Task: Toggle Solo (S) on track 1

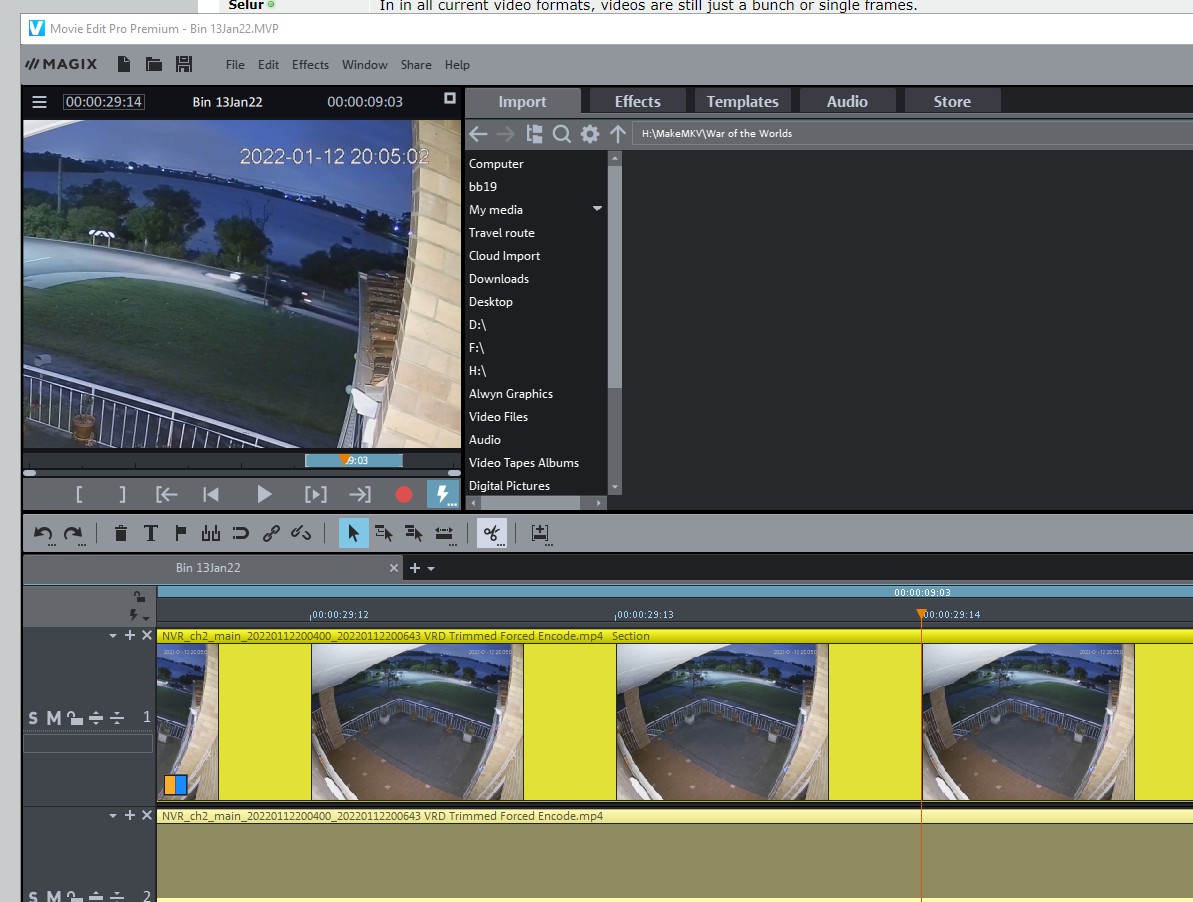Action: (x=33, y=718)
